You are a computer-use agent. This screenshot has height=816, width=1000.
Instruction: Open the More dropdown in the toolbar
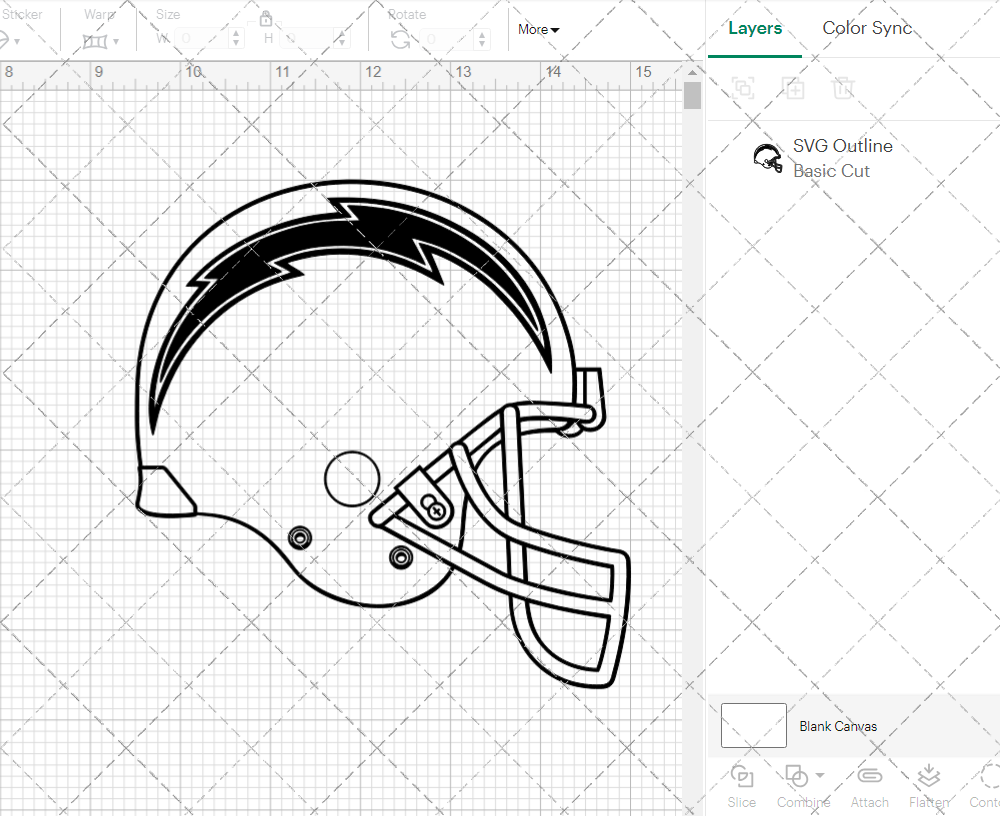(538, 30)
